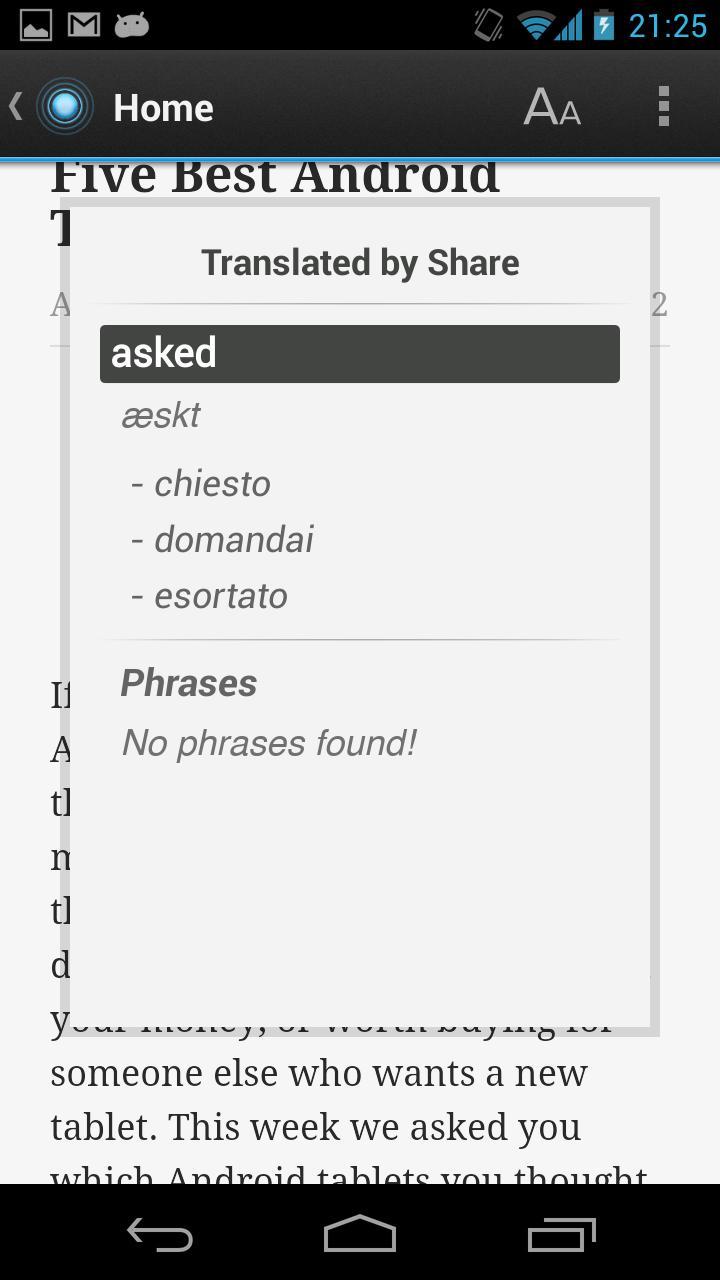Select the translation 'chiesto'
The image size is (720, 1280).
(x=212, y=484)
